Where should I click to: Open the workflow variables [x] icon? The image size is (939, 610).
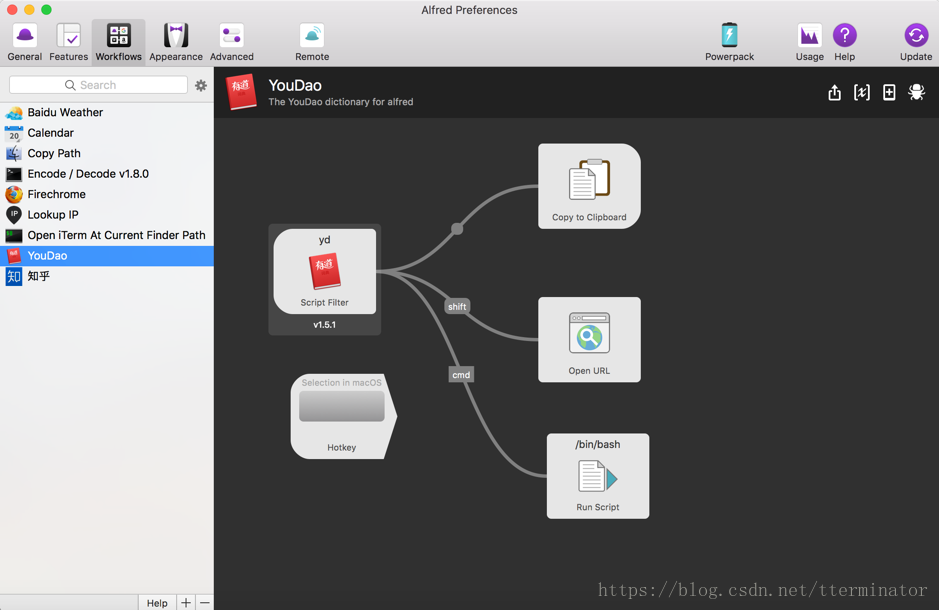pos(861,92)
